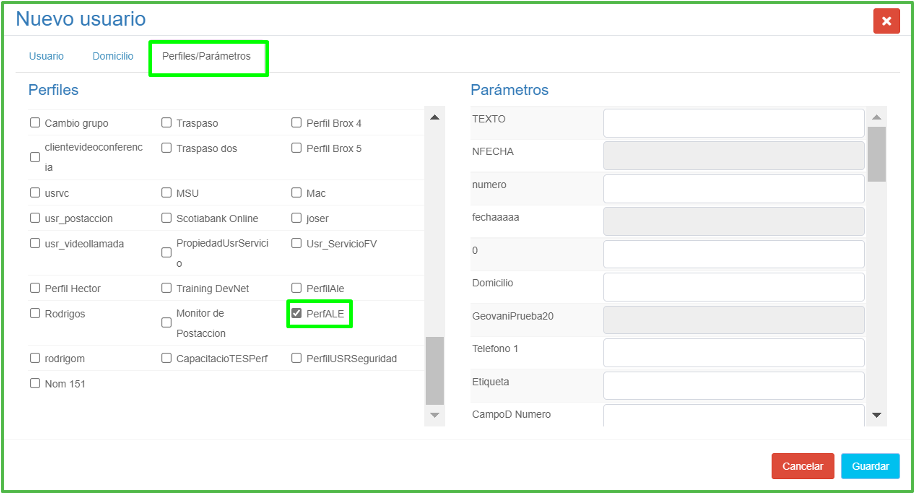Select the Perfiles/Parámetros tab
Viewport: 914px width, 494px height.
pos(206,56)
